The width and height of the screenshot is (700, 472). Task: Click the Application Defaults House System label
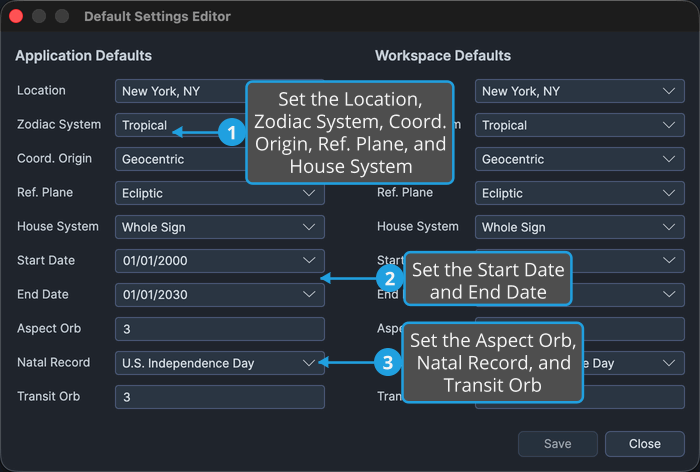pos(58,226)
